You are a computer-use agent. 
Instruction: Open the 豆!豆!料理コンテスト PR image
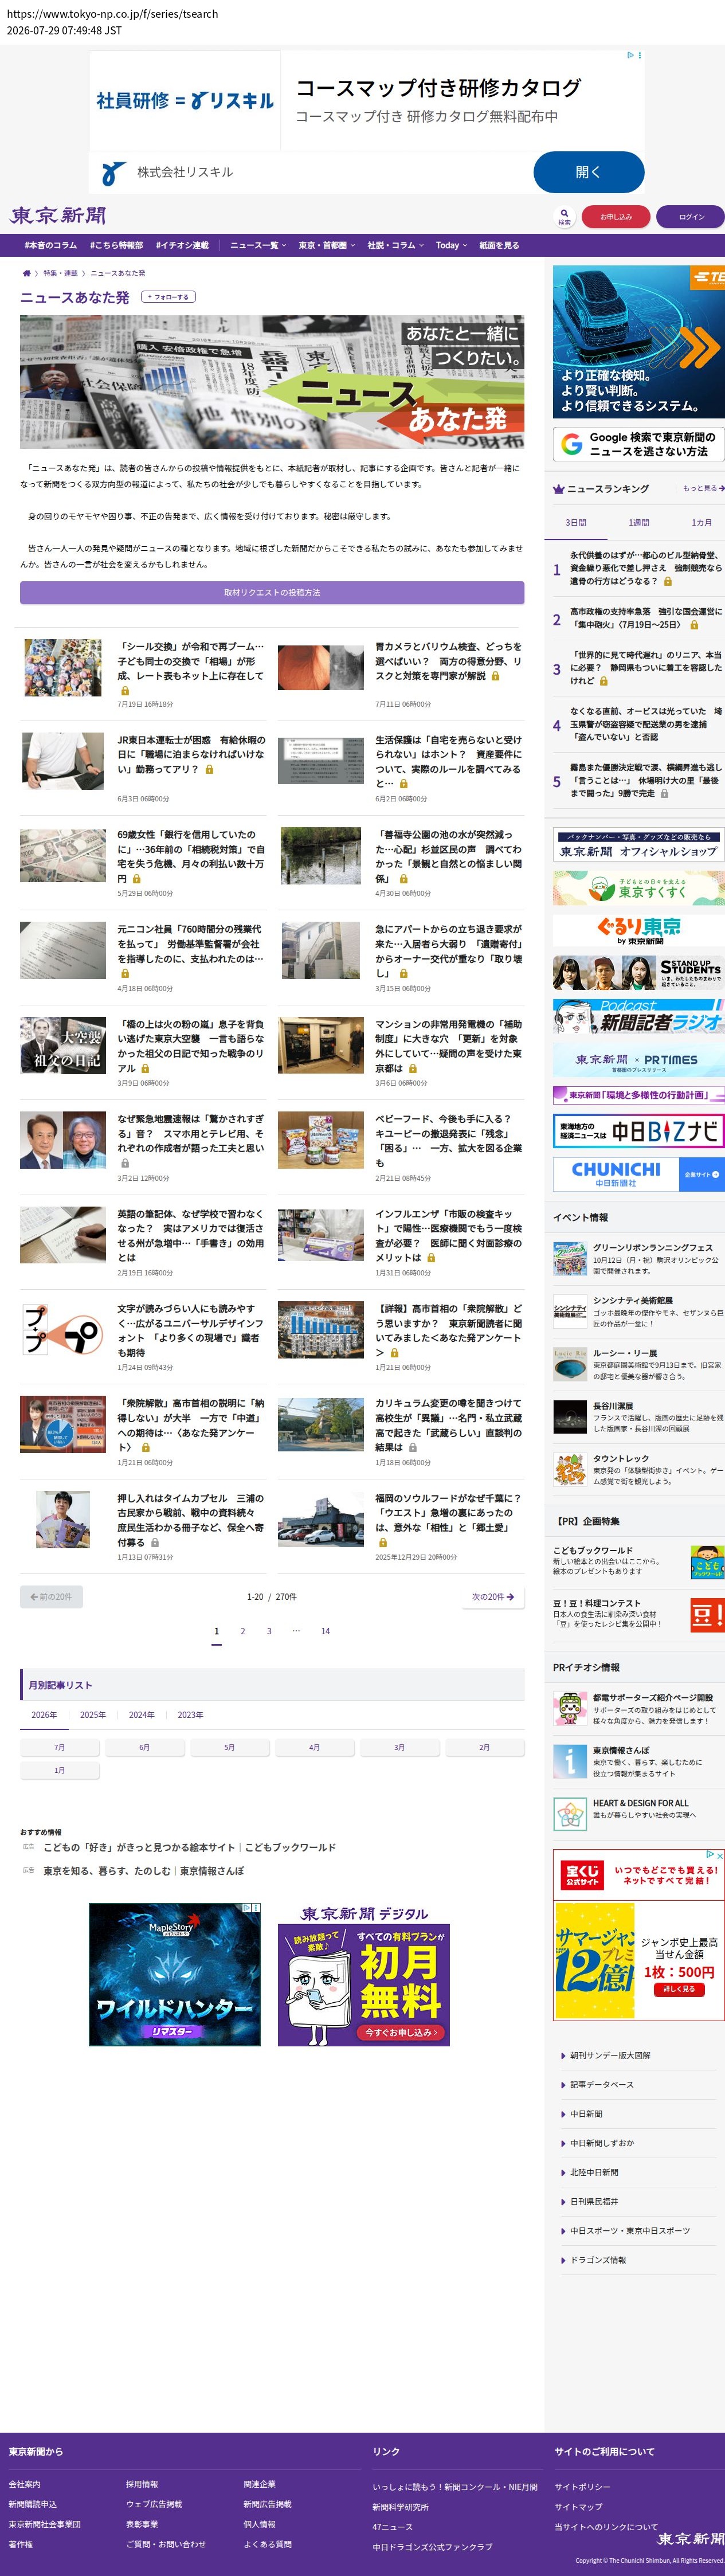coord(707,1614)
